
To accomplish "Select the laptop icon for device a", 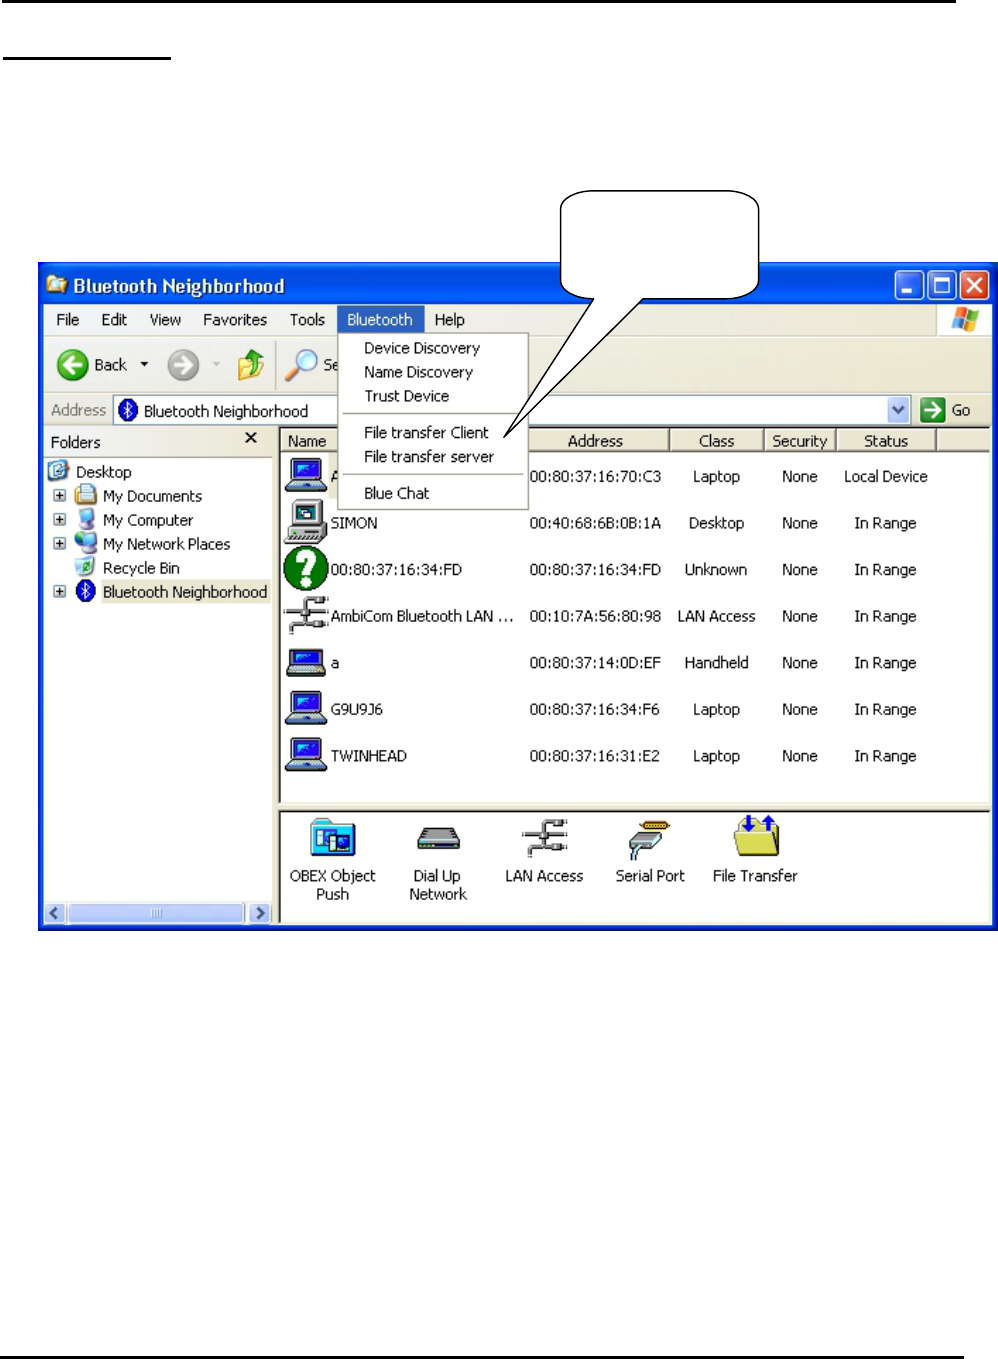I will click(x=305, y=662).
